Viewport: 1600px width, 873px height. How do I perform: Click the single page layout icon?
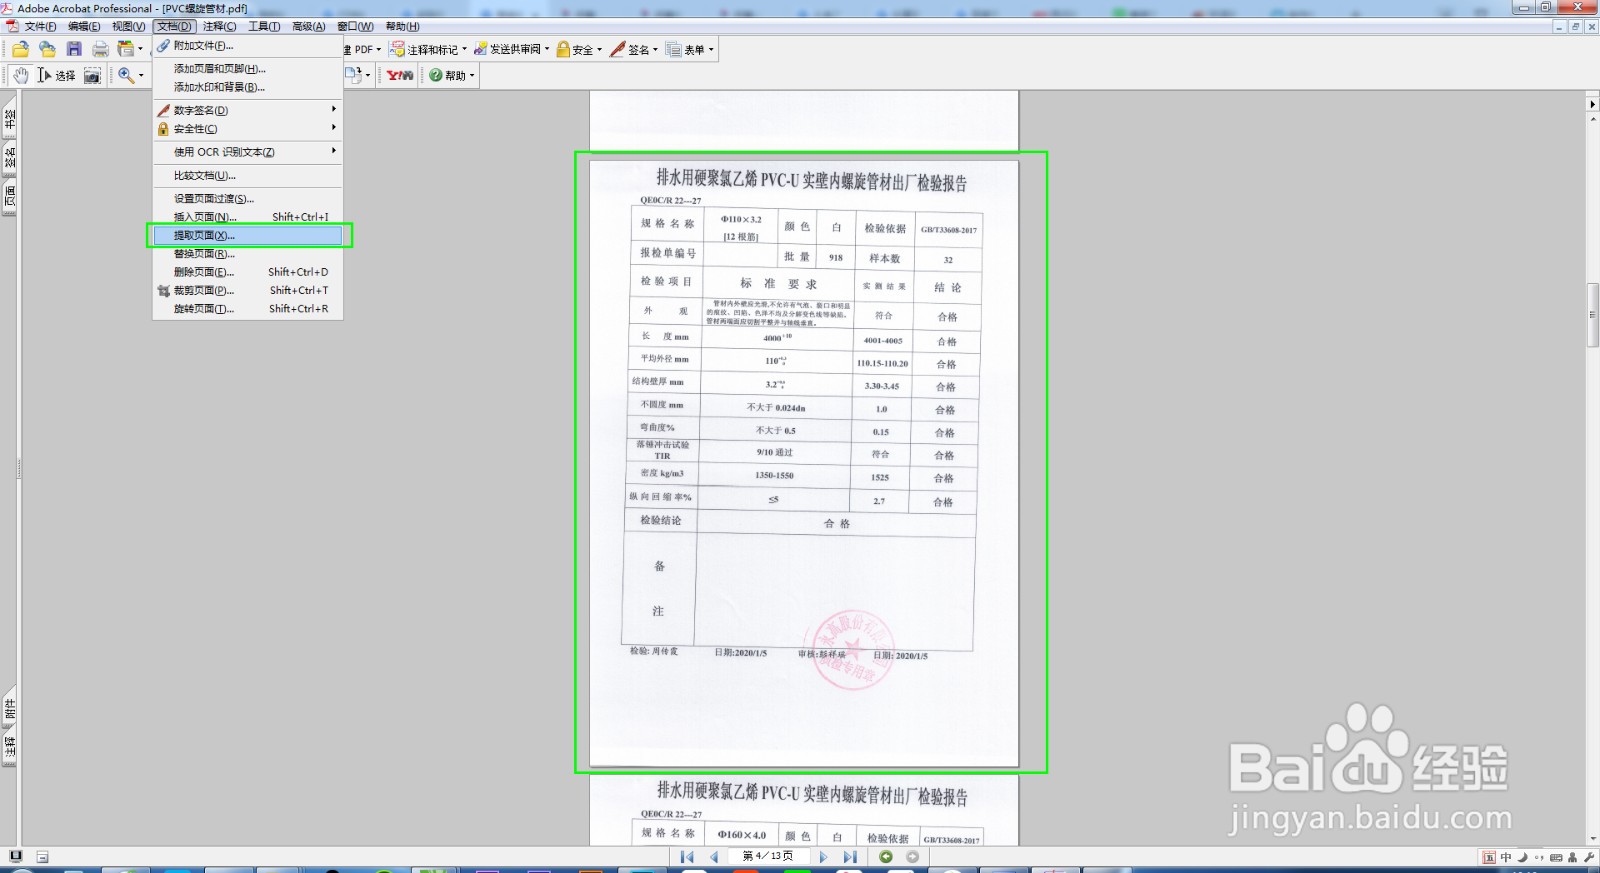pyautogui.click(x=15, y=857)
